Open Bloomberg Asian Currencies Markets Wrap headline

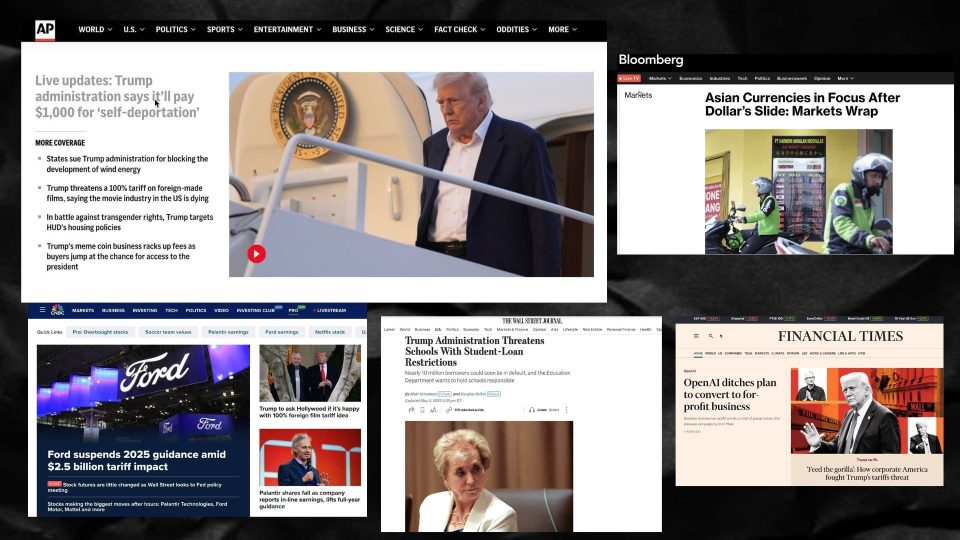pos(802,104)
